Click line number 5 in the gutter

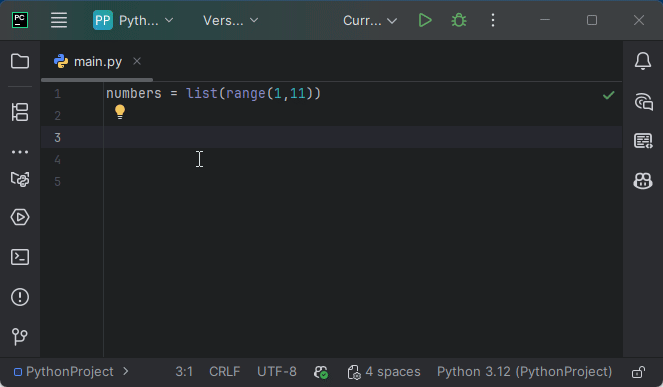coord(58,181)
